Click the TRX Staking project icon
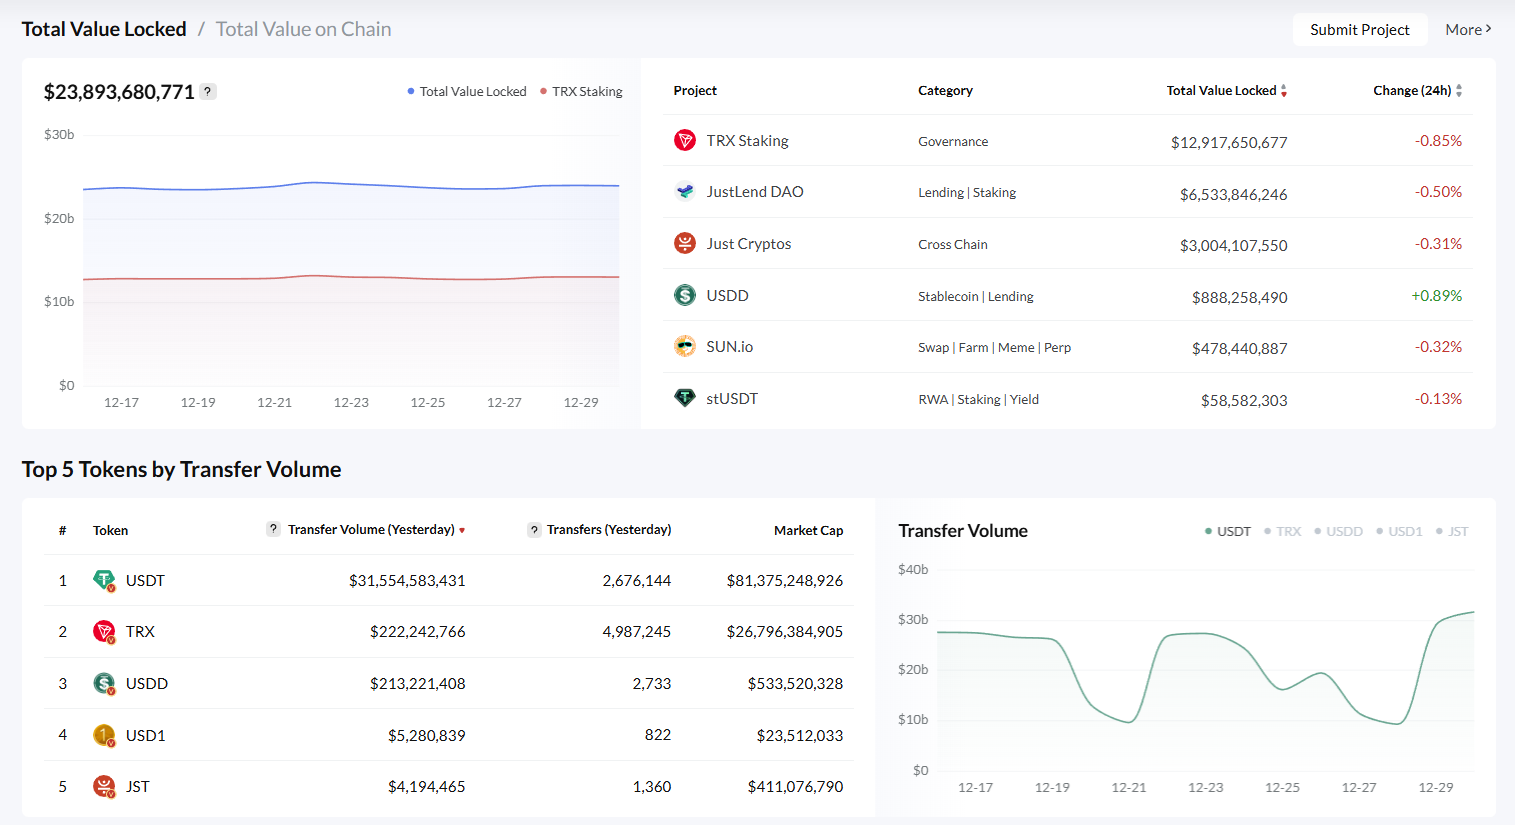Screen dimensions: 1515x825 tap(685, 140)
